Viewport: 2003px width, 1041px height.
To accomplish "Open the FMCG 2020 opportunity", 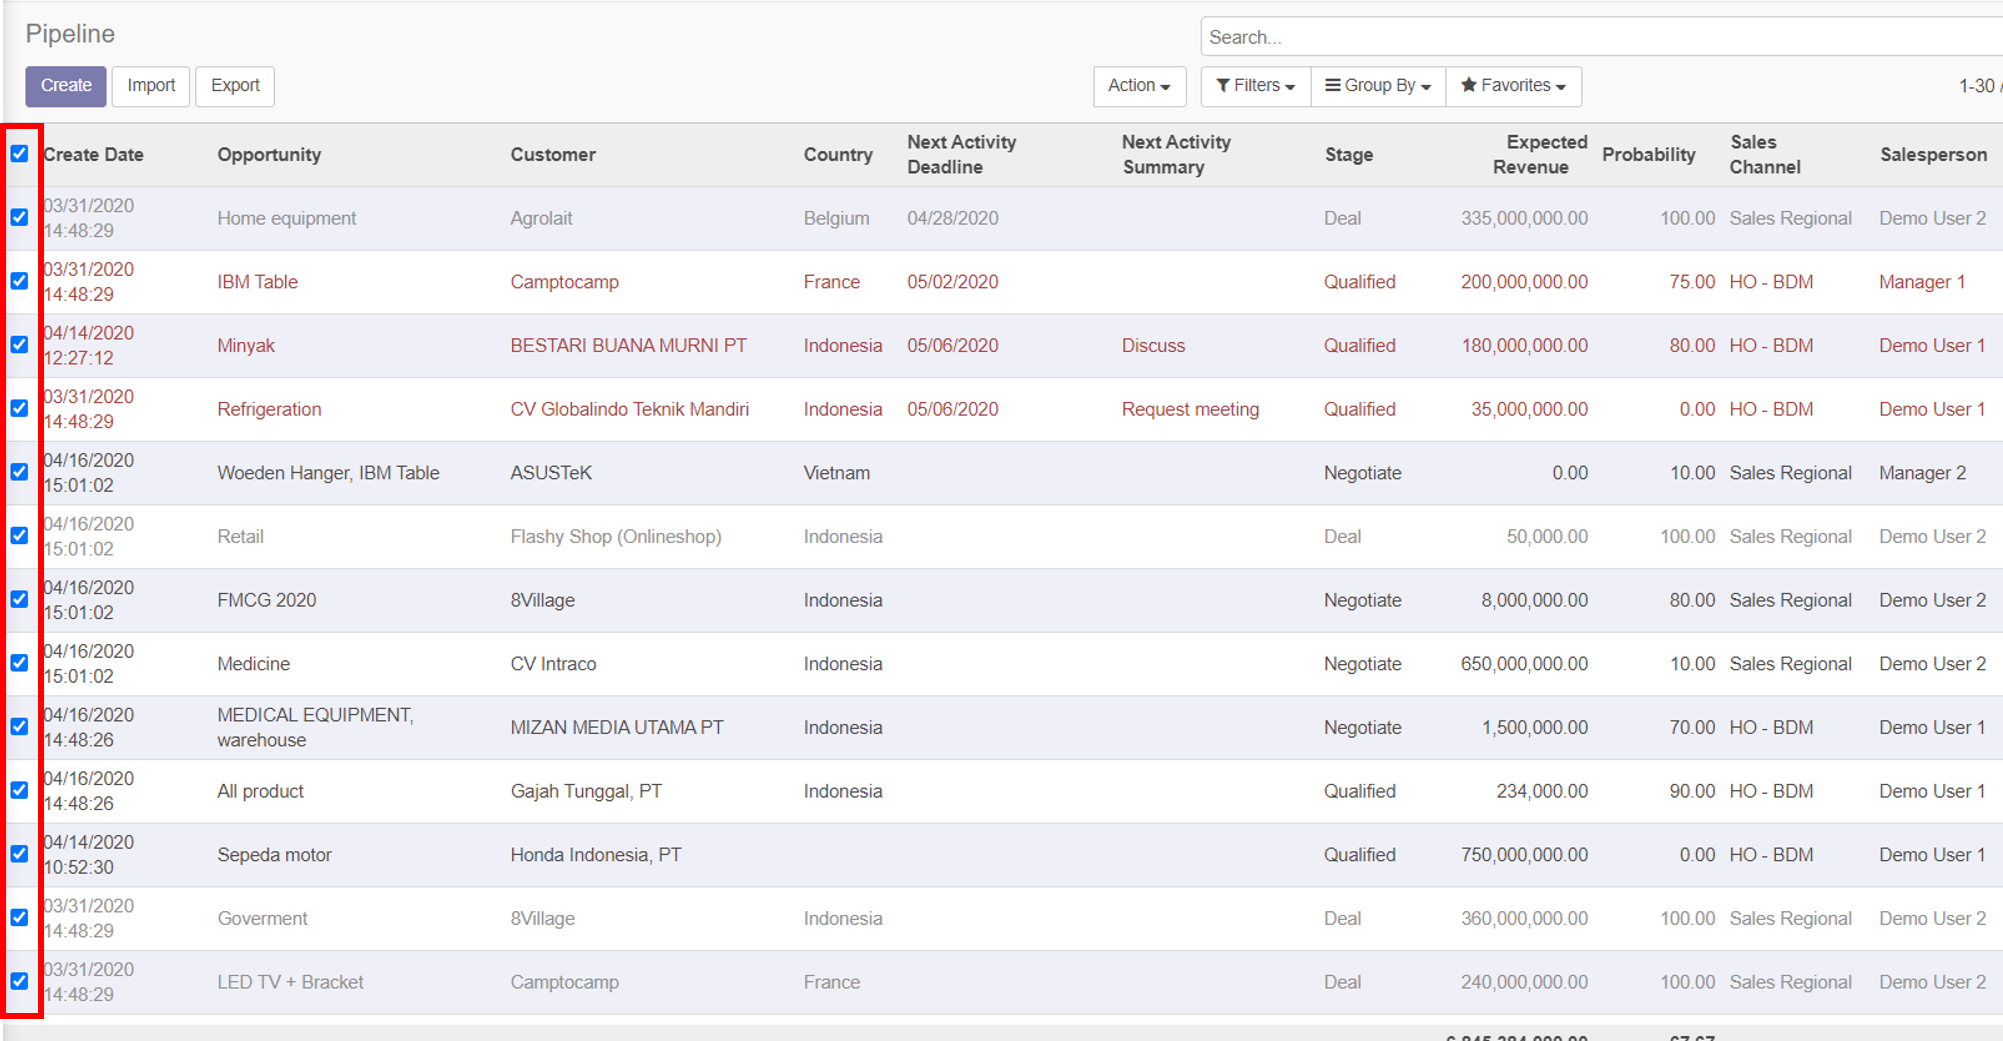I will tap(266, 600).
